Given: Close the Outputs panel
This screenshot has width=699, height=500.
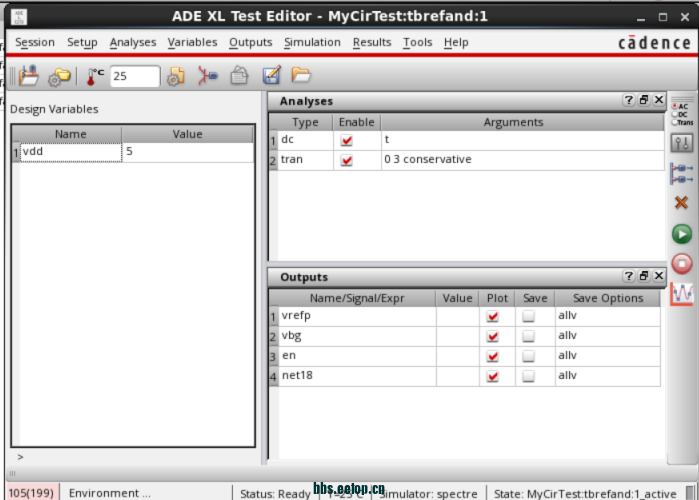Looking at the screenshot, I should [x=658, y=276].
